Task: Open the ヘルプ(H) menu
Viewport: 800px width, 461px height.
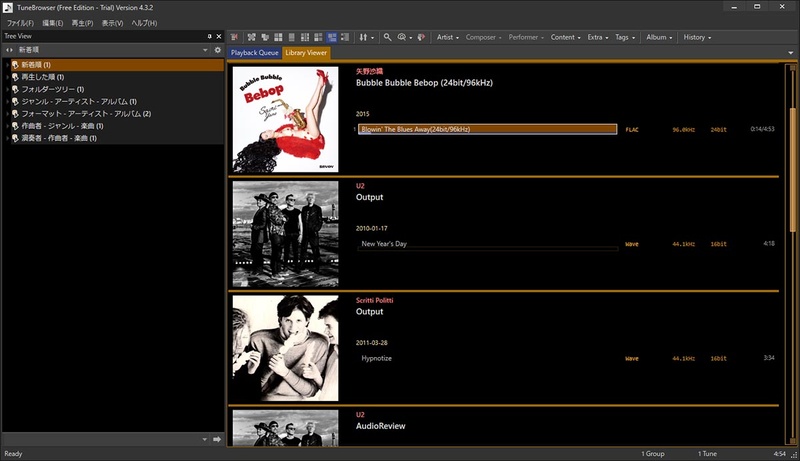Action: point(144,23)
